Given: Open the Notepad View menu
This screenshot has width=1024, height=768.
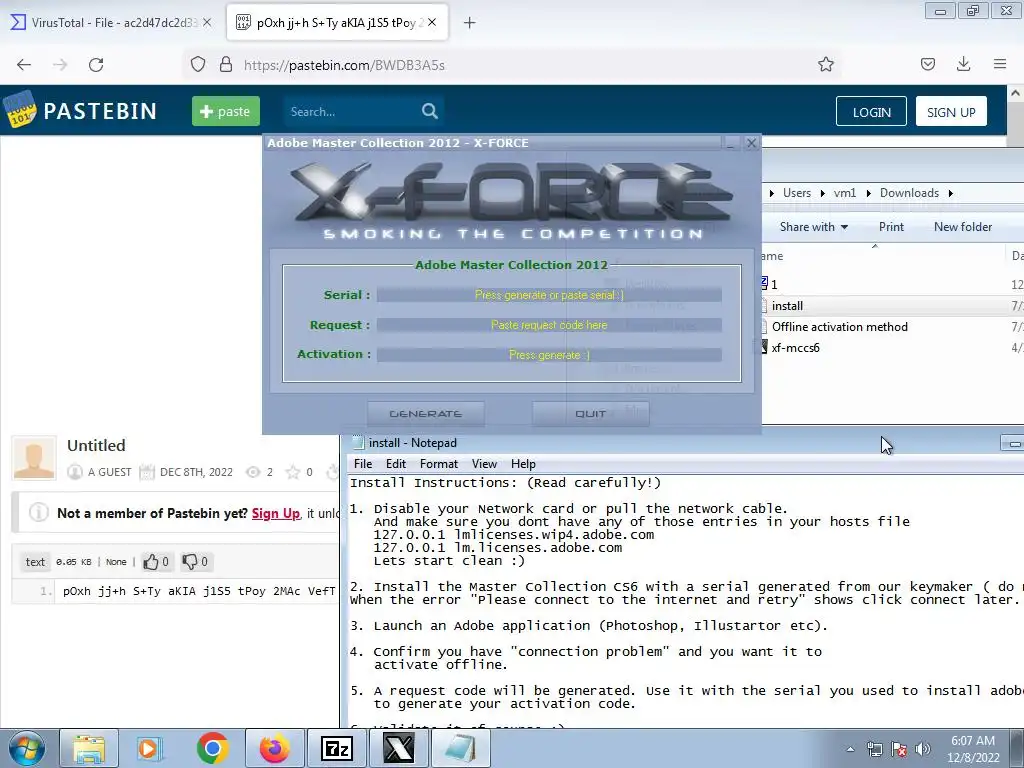Looking at the screenshot, I should point(484,464).
